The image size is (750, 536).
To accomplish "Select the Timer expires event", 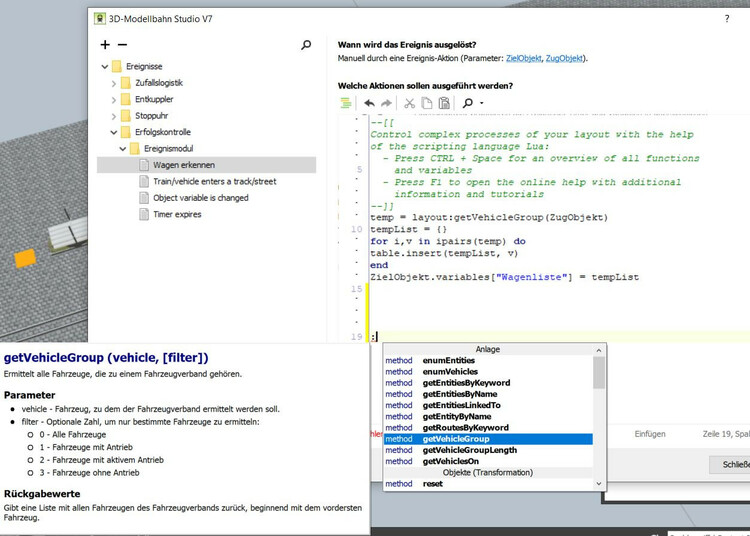I will tap(177, 214).
